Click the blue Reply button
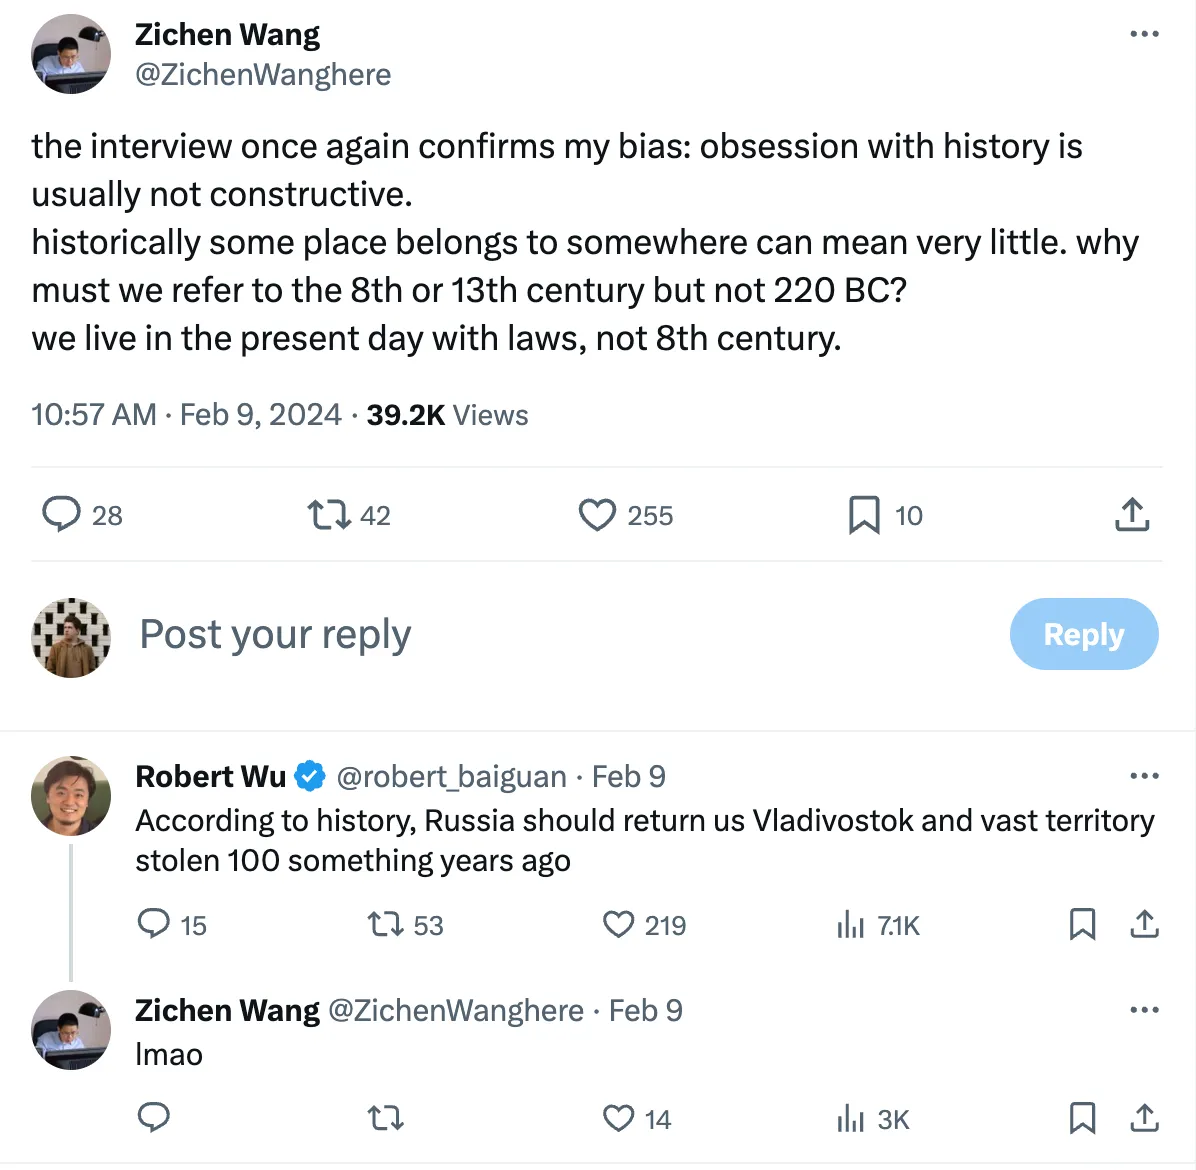Image resolution: width=1196 pixels, height=1170 pixels. [x=1084, y=634]
